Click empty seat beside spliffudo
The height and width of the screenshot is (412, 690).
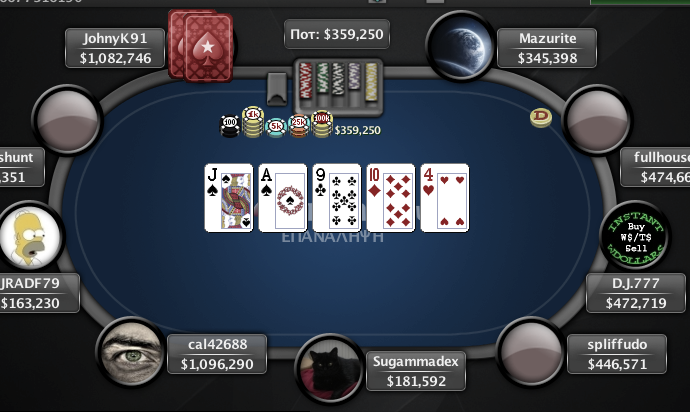[x=531, y=351]
